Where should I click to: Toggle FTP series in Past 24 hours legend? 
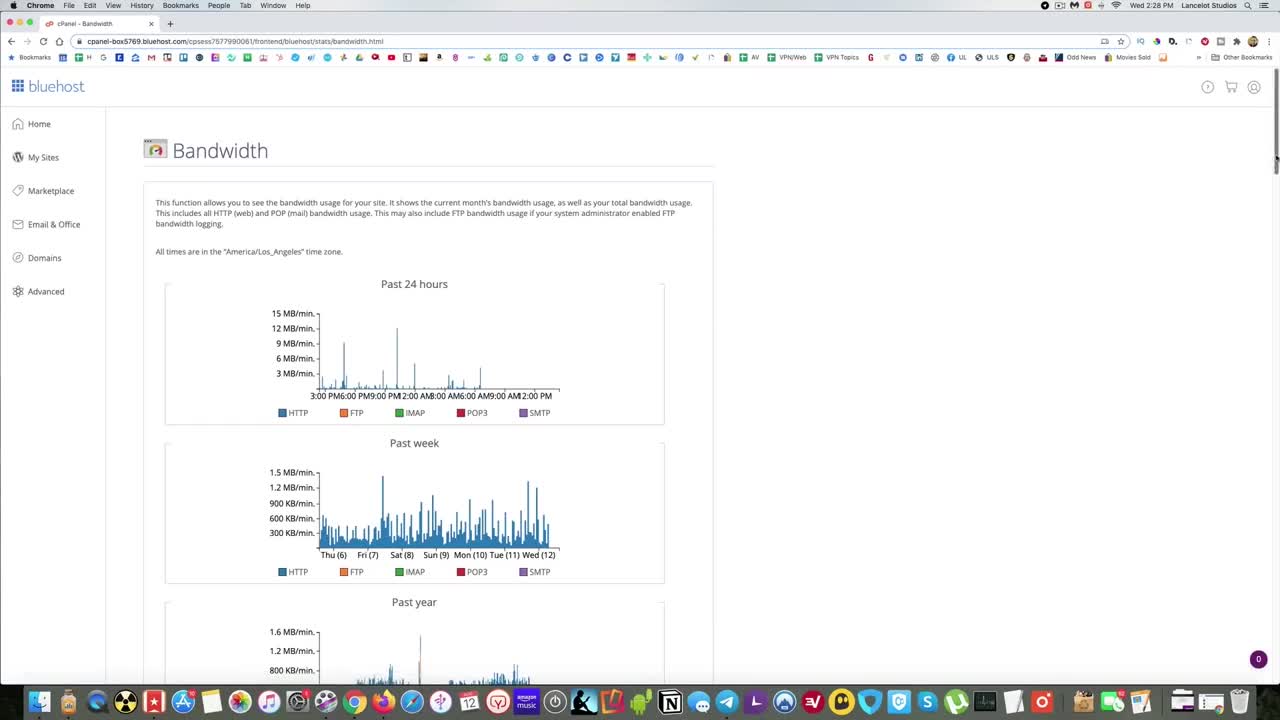tap(351, 413)
